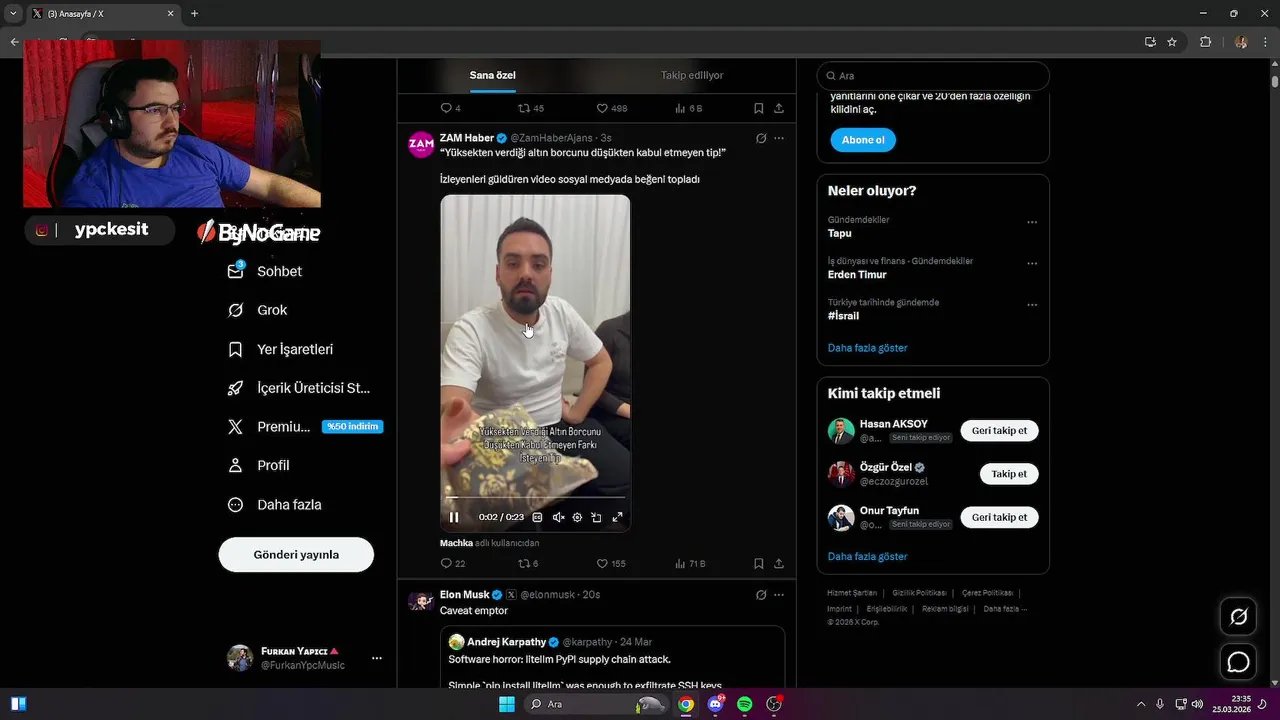This screenshot has width=1280, height=720.
Task: Focus the Ara search field
Action: [933, 76]
